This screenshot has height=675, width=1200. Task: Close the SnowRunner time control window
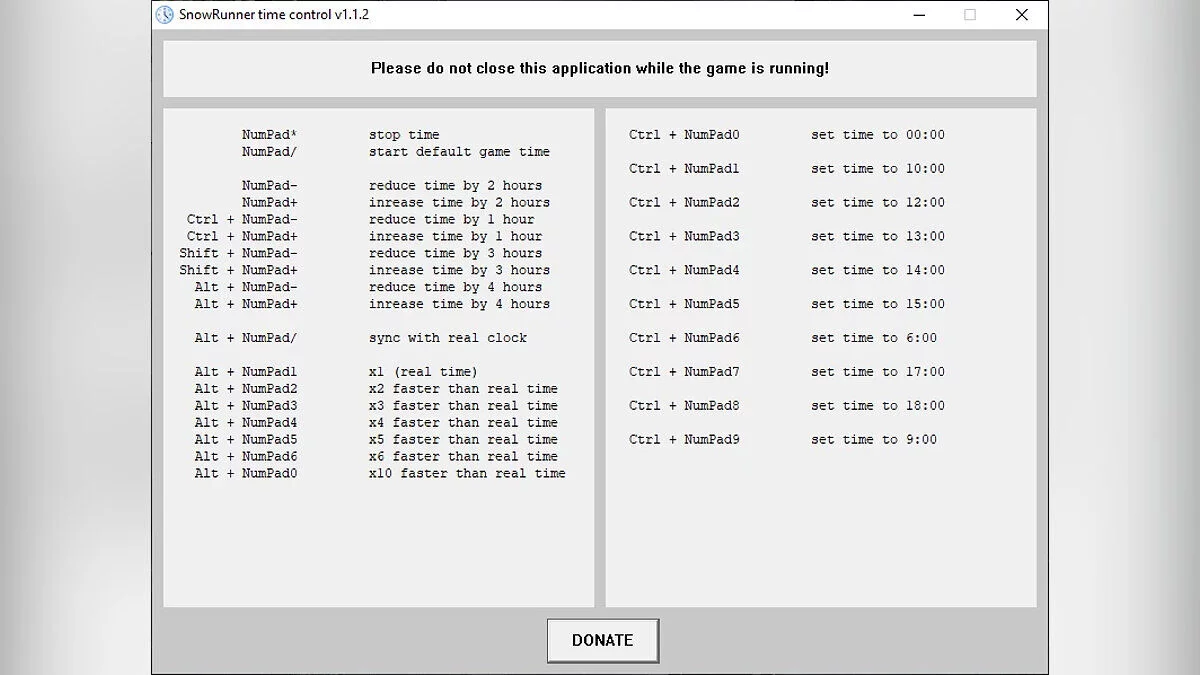[x=1021, y=15]
